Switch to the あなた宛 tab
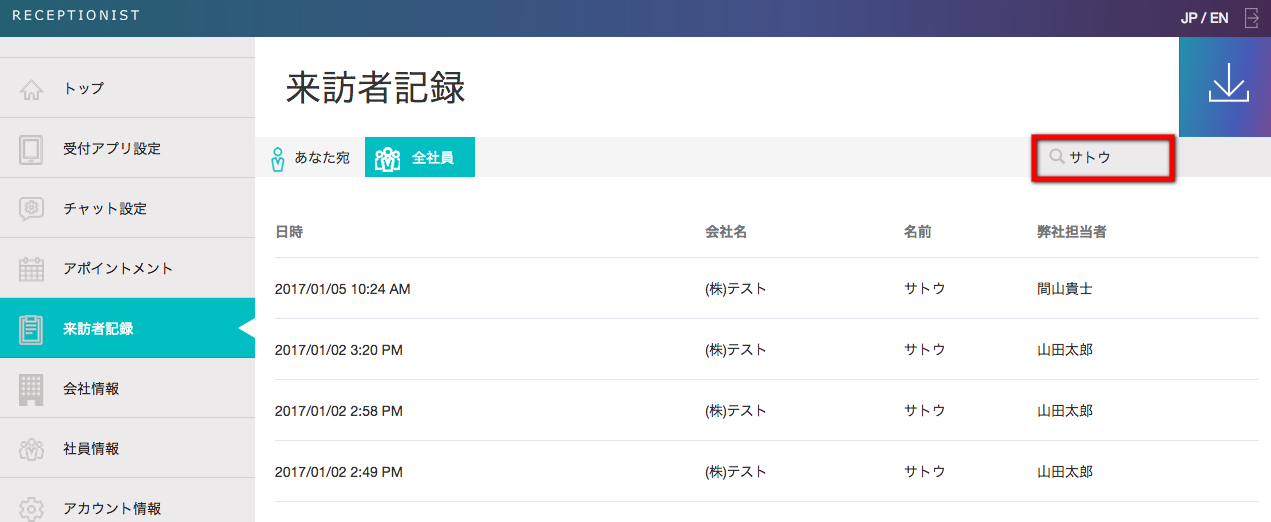This screenshot has height=522, width=1271. pos(310,158)
